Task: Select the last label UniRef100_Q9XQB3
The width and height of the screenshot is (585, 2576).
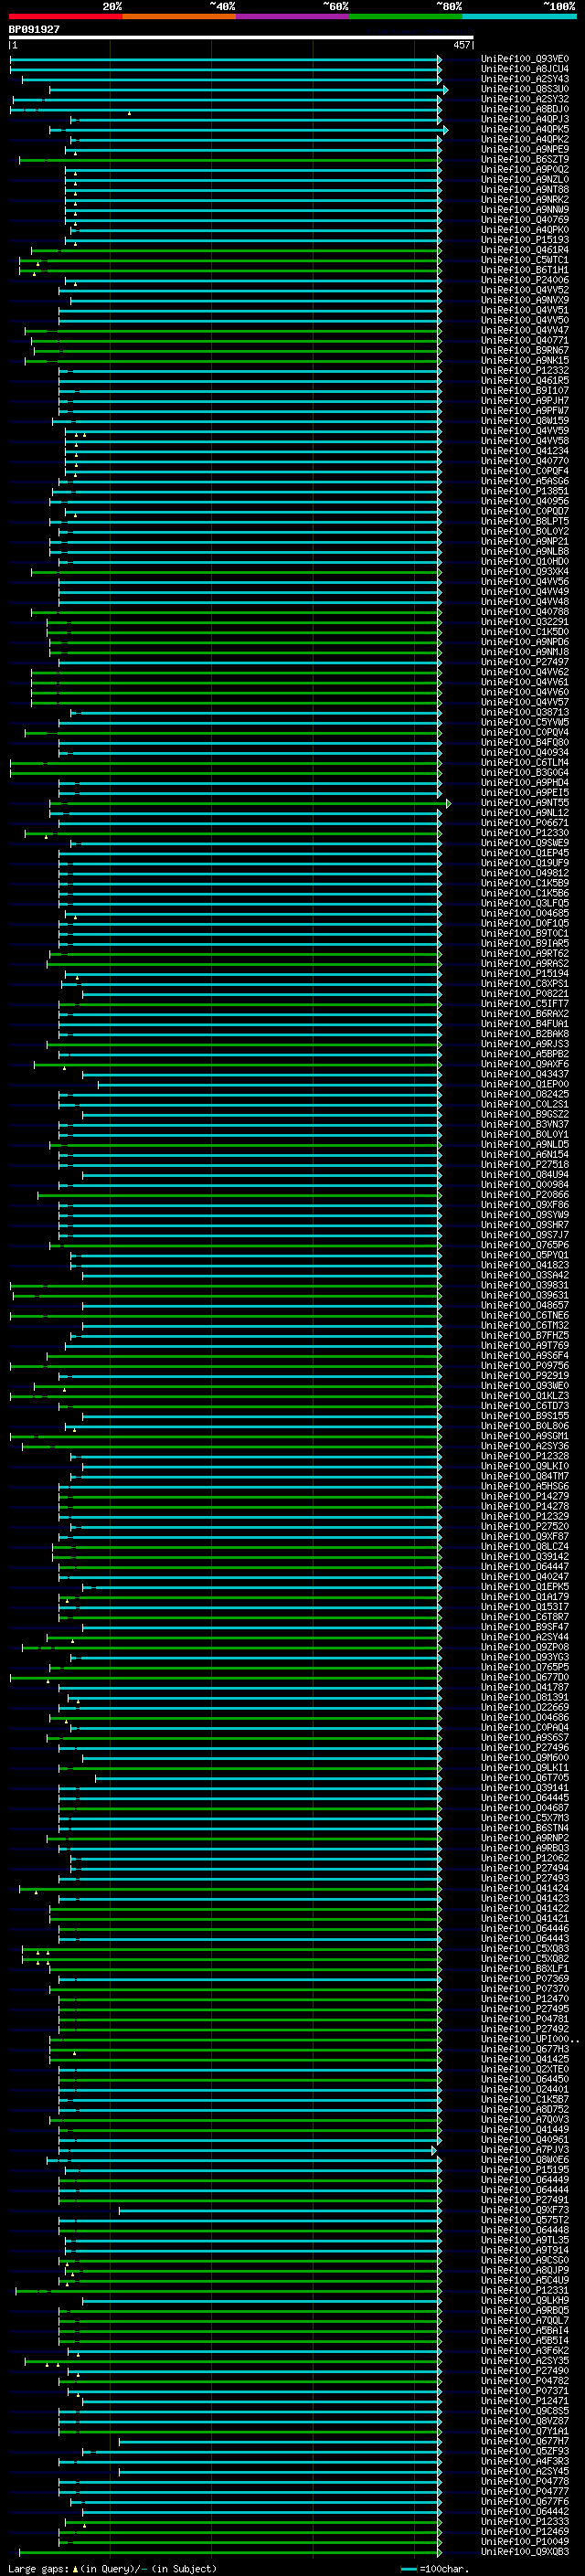Action: pos(525,2551)
